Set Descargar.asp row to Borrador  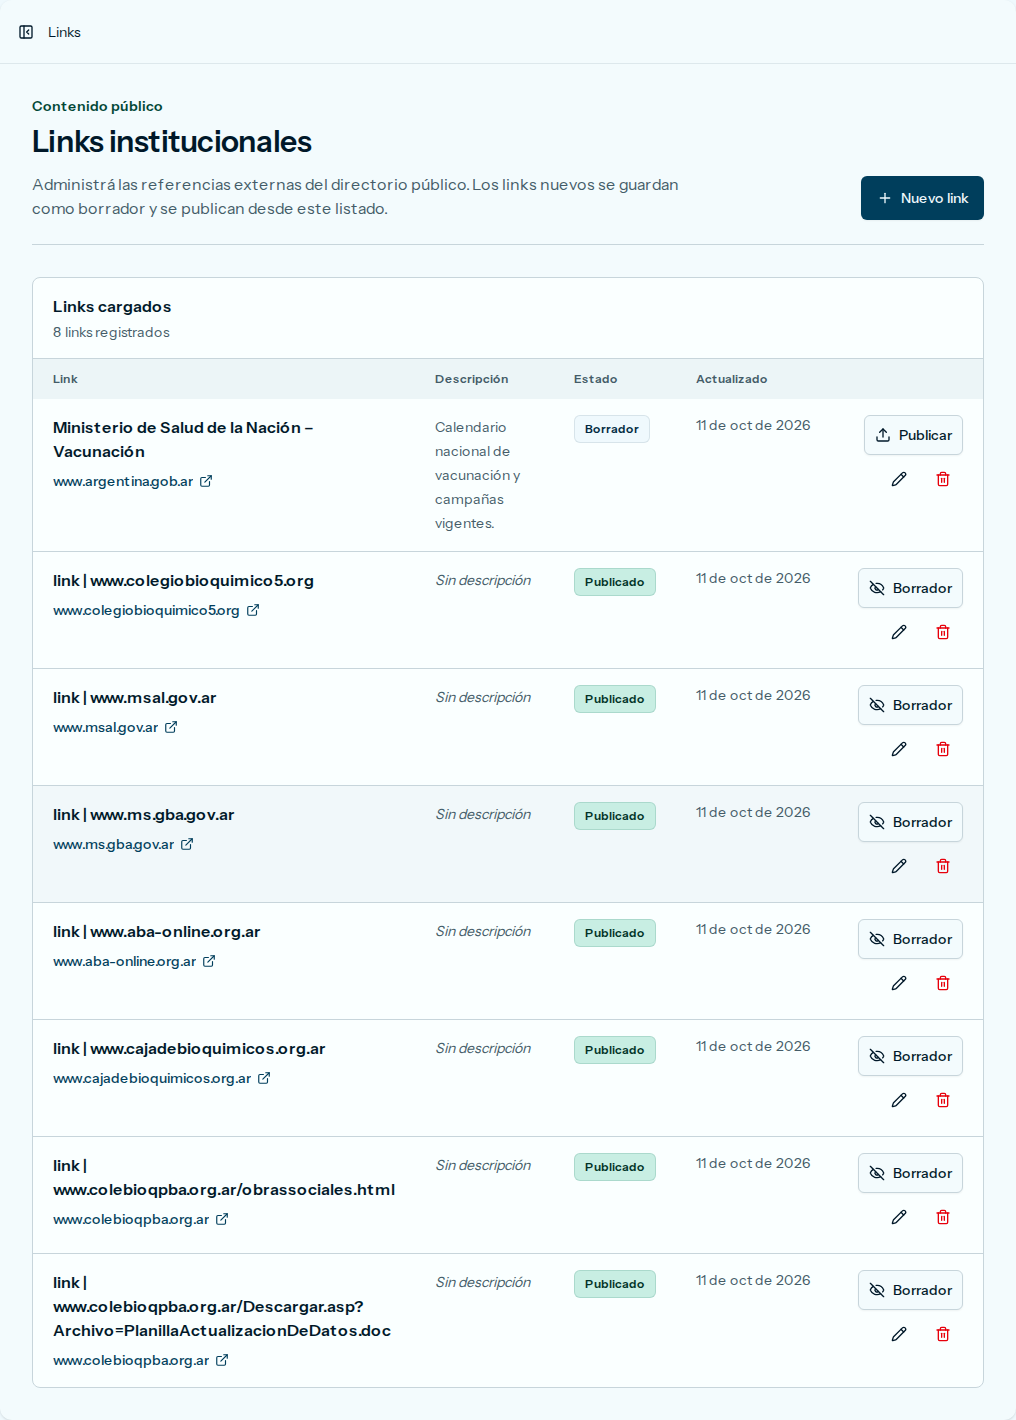tap(910, 1290)
